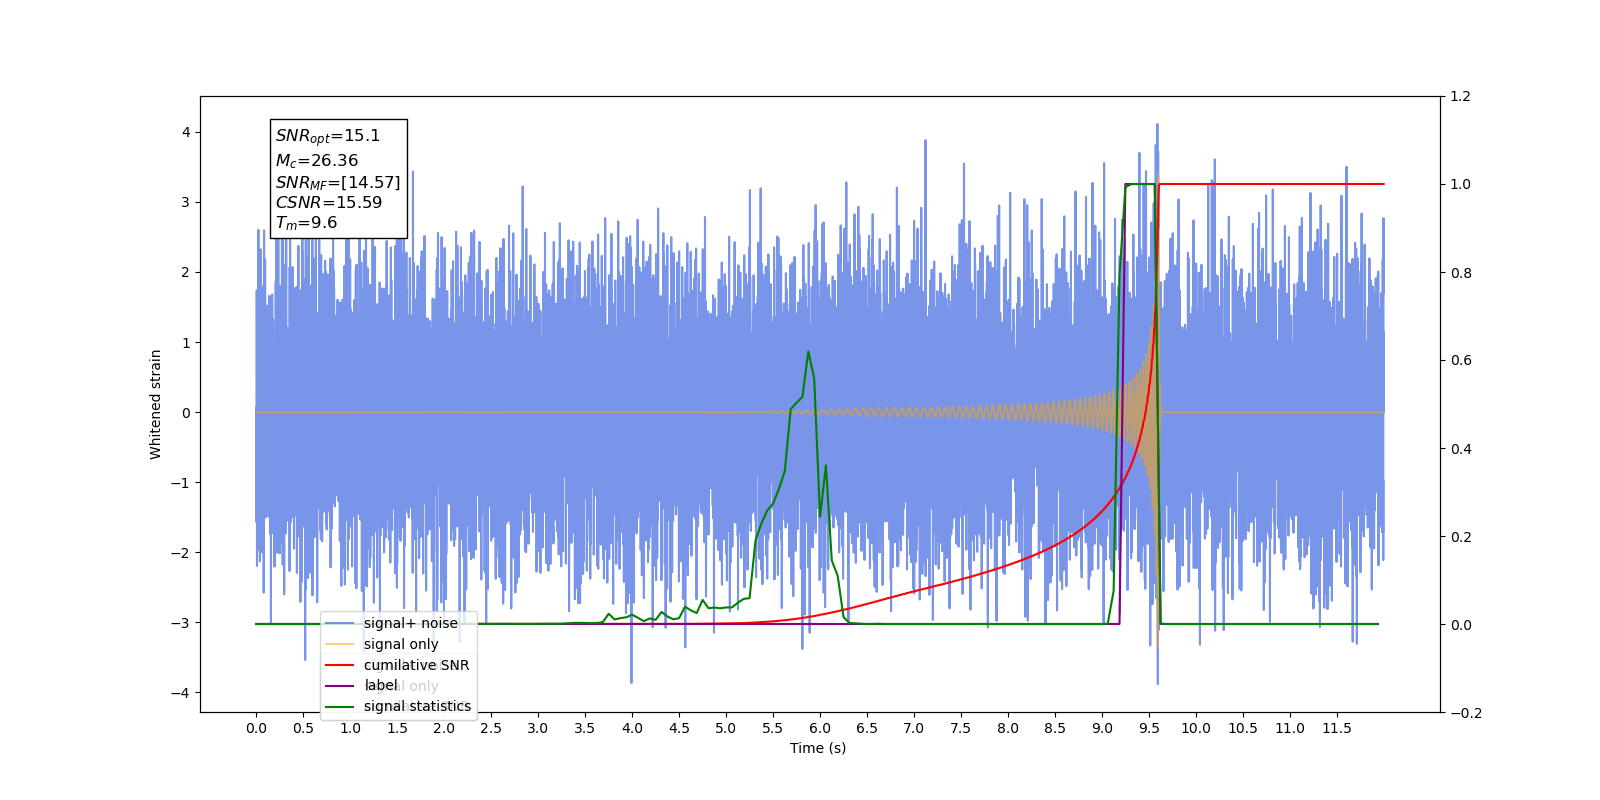Click the T_m=9.6 annotation line
Image resolution: width=1600 pixels, height=800 pixels.
[307, 223]
